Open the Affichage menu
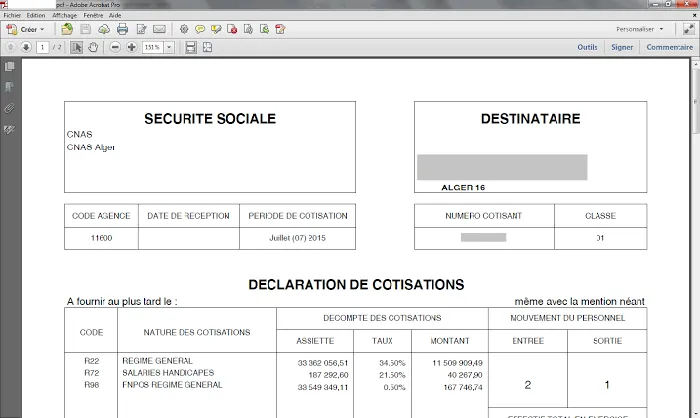 (x=64, y=16)
